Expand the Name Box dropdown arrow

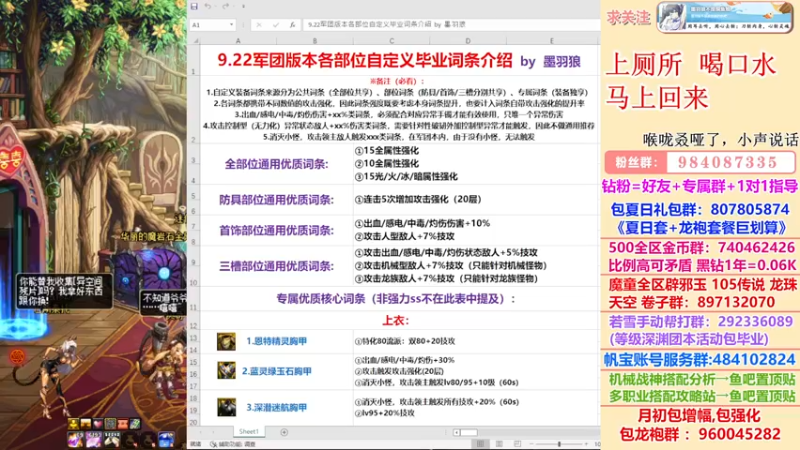pyautogui.click(x=231, y=24)
